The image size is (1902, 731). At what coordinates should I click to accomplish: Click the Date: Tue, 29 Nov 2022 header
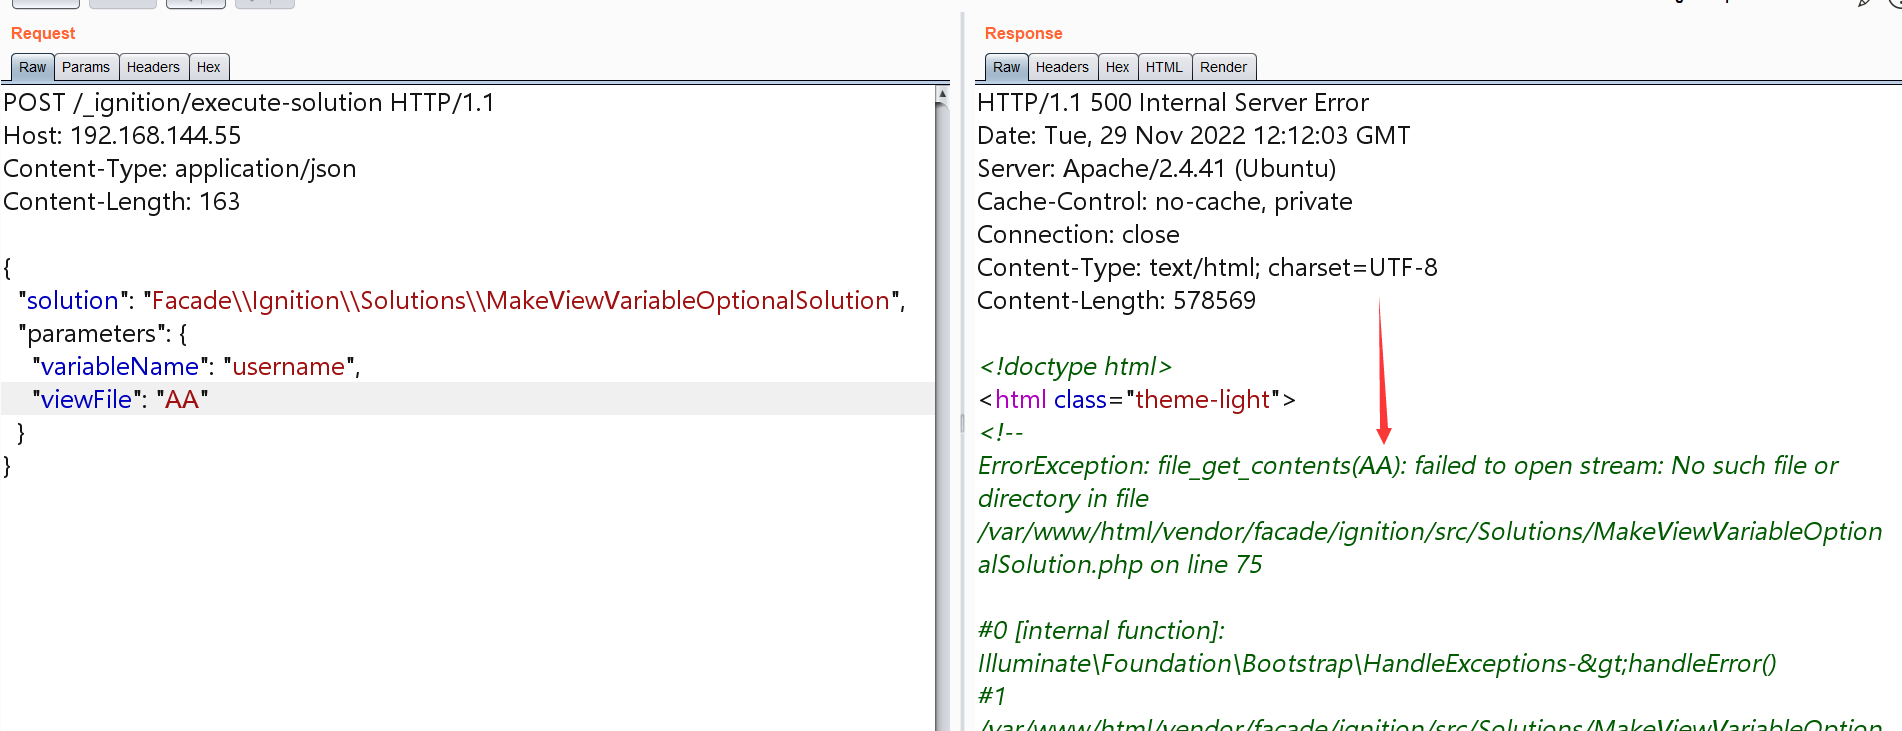click(x=1194, y=136)
